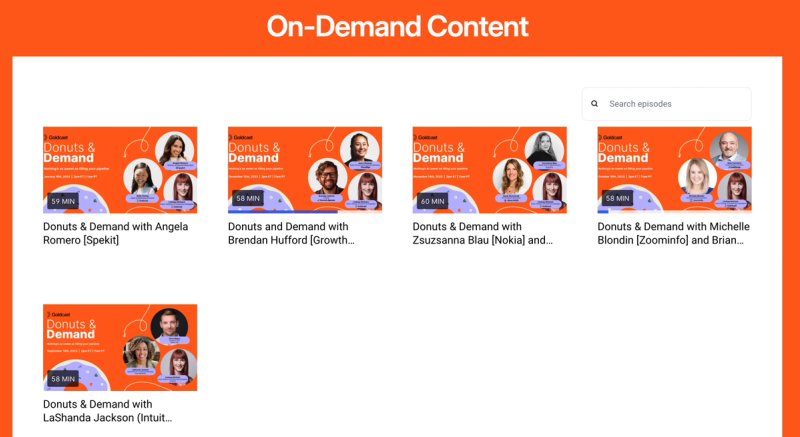This screenshot has height=437, width=800.
Task: Open the Brendan Hufford episode thumbnail
Action: (x=305, y=170)
